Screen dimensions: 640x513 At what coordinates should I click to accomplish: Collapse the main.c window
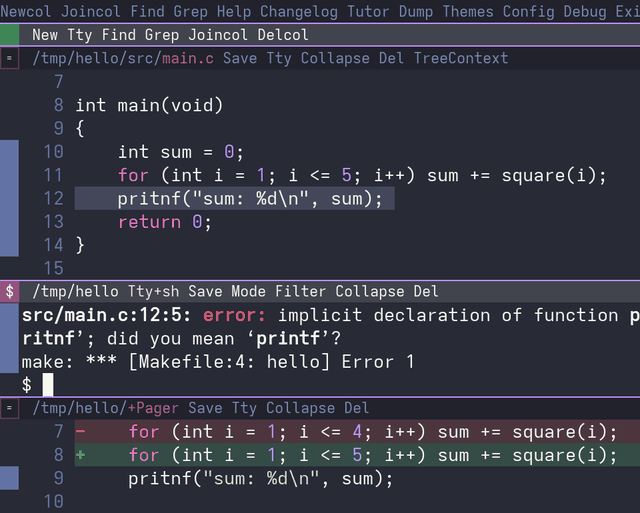click(x=335, y=58)
